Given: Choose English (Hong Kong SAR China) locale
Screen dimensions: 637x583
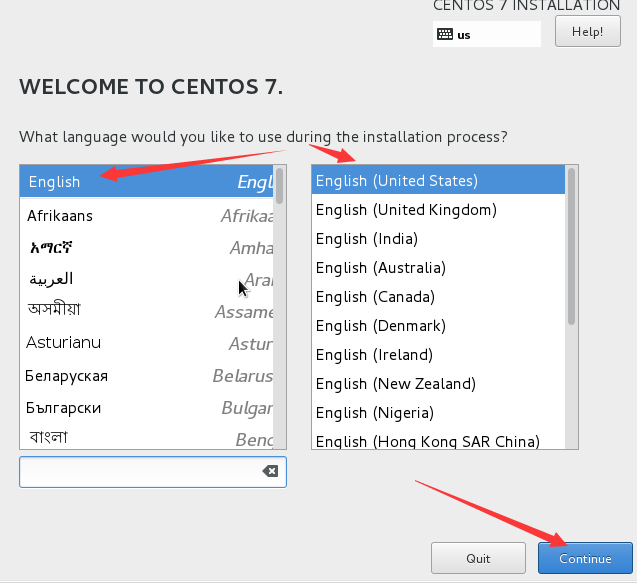Looking at the screenshot, I should pos(438,439).
